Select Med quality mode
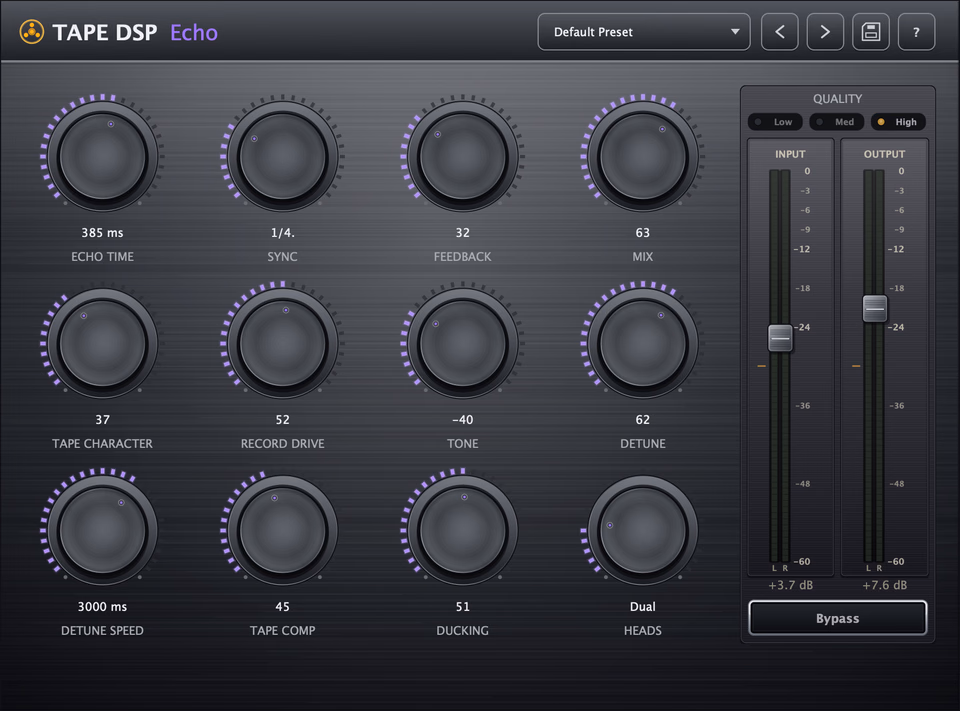The image size is (960, 711). (x=836, y=122)
